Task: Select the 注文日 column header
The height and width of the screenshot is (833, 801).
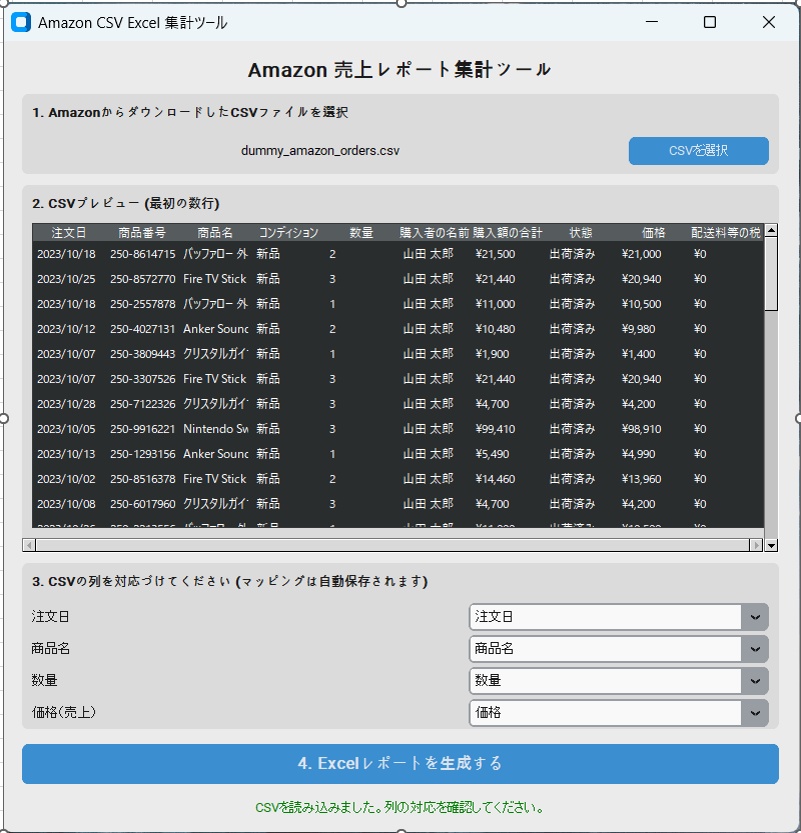Action: [67, 231]
